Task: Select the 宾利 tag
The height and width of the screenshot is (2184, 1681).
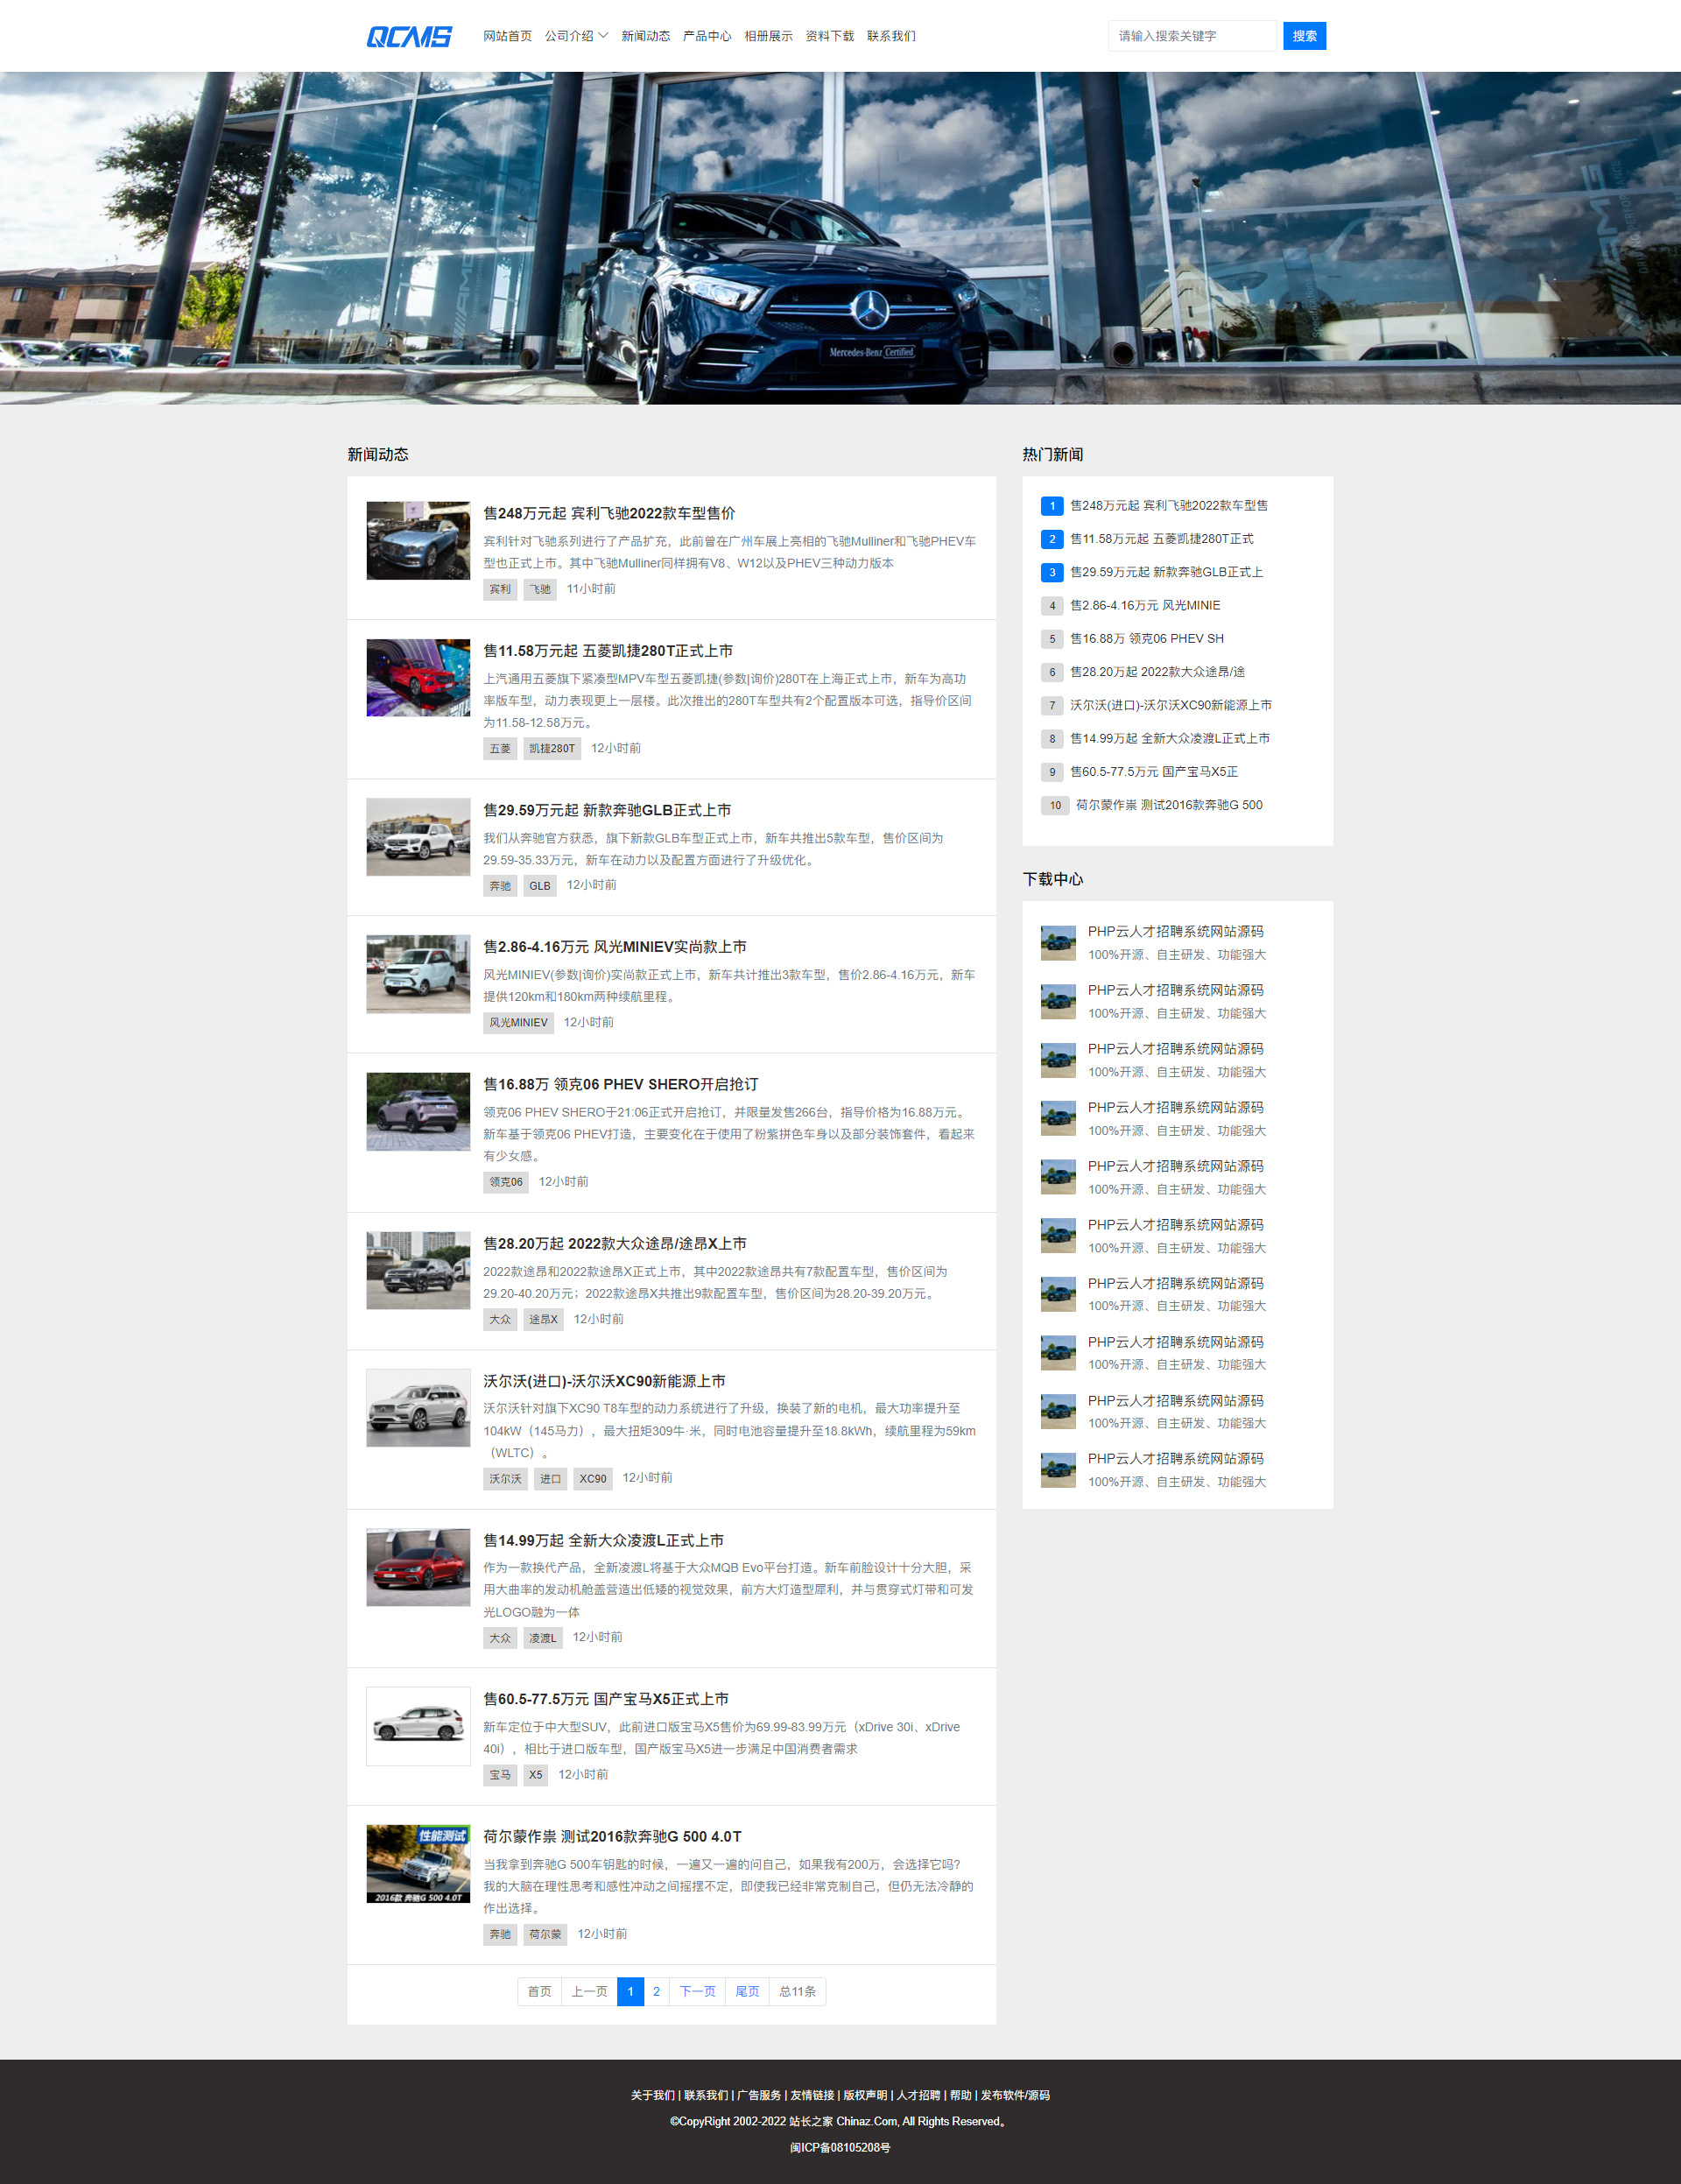Action: (x=500, y=589)
